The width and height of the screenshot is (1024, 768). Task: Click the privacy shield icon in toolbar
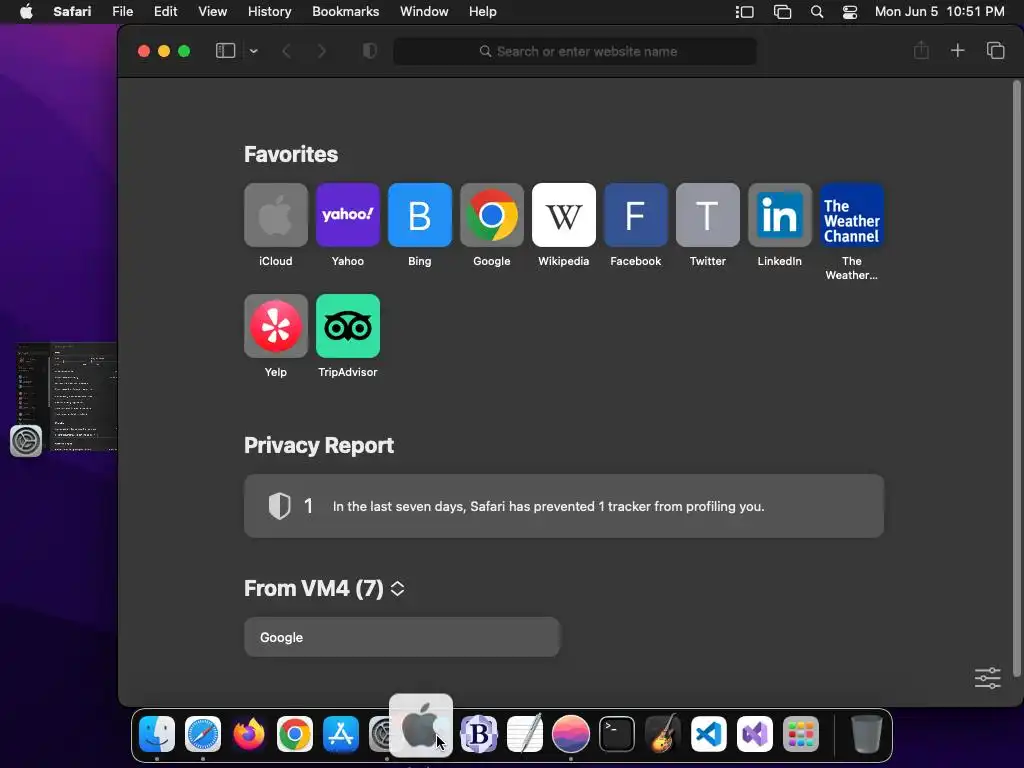click(370, 51)
